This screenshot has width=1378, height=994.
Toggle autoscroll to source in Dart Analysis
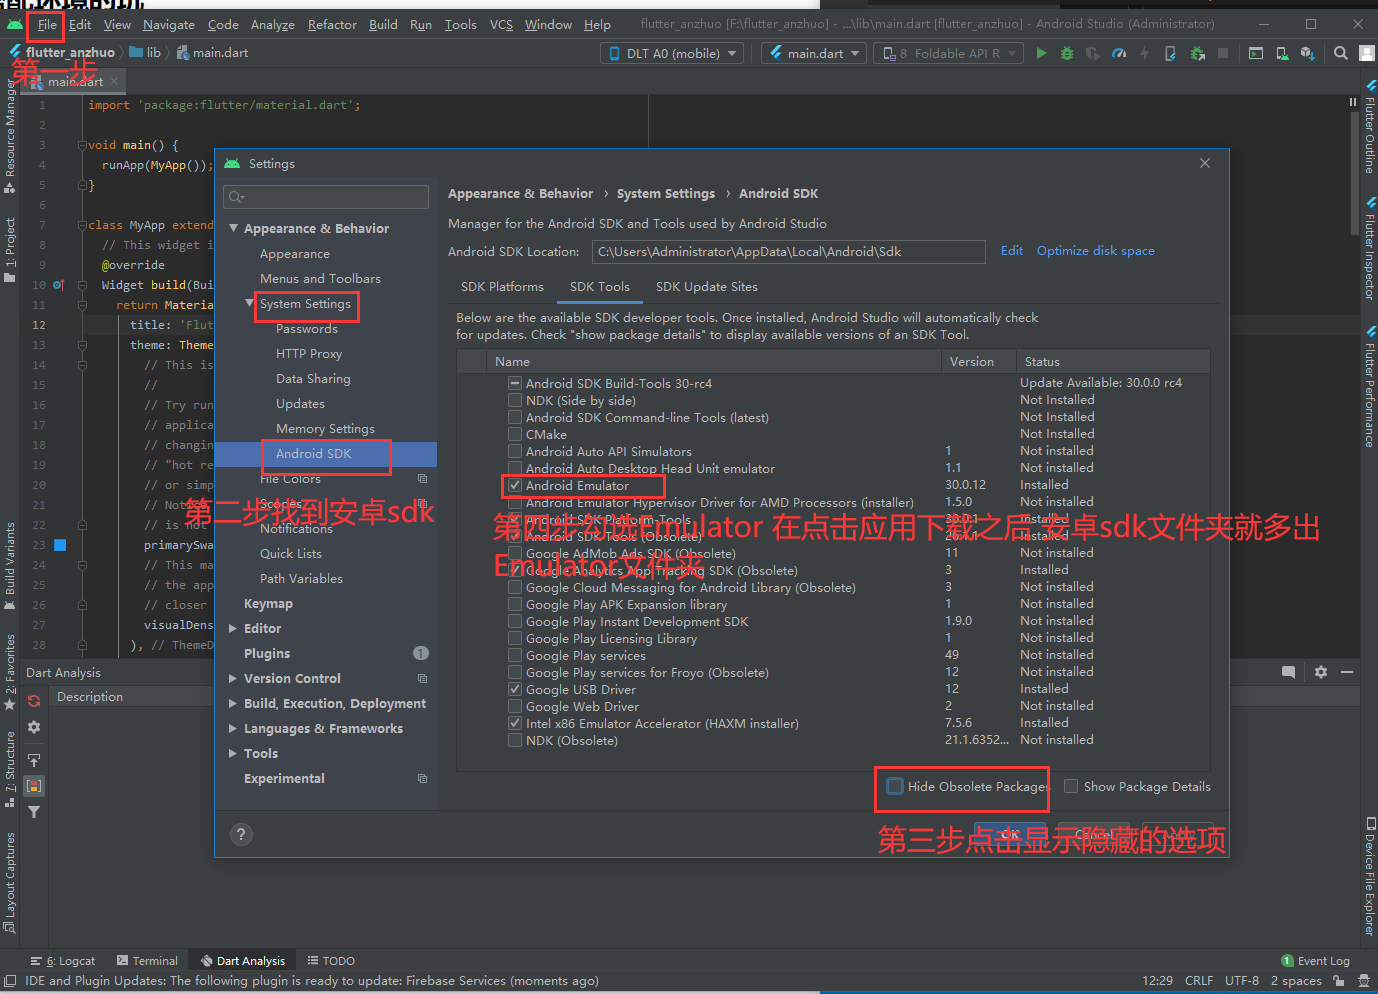(x=34, y=760)
